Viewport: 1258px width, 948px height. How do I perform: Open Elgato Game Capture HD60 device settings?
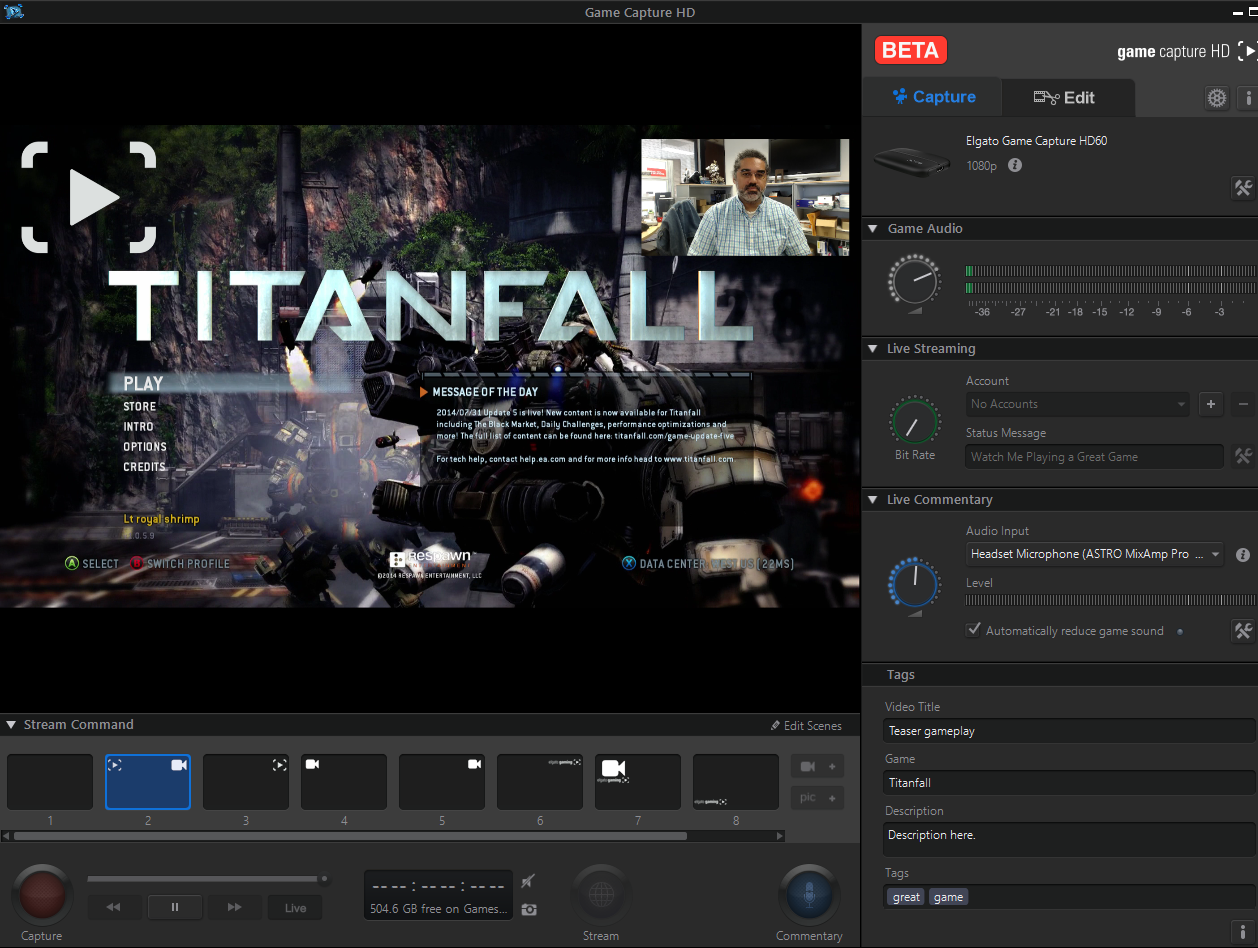[x=1243, y=188]
